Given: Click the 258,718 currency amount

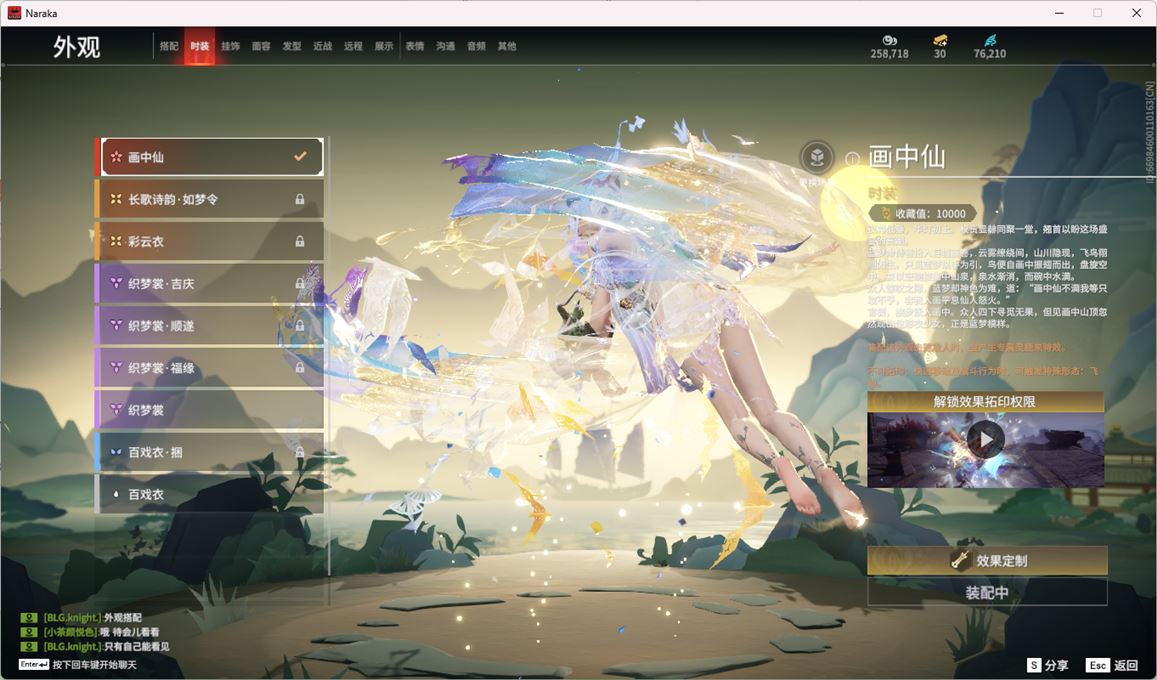Looking at the screenshot, I should click(x=889, y=54).
